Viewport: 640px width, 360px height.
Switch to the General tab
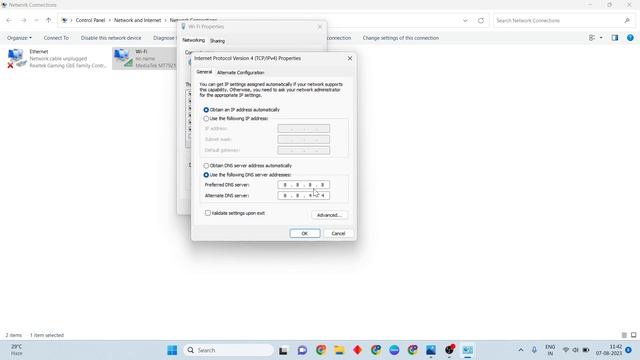(204, 72)
